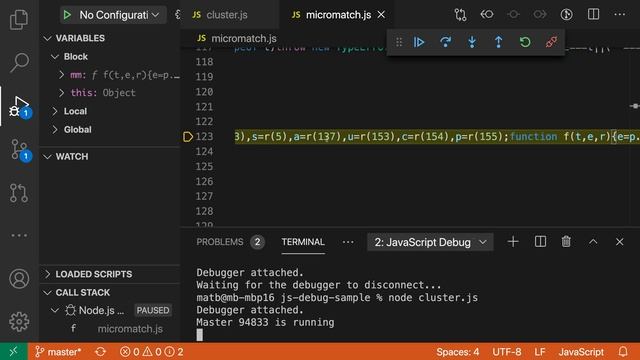Viewport: 640px width, 360px height.
Task: Open timeline history icon in editor toolbar
Action: (x=567, y=15)
